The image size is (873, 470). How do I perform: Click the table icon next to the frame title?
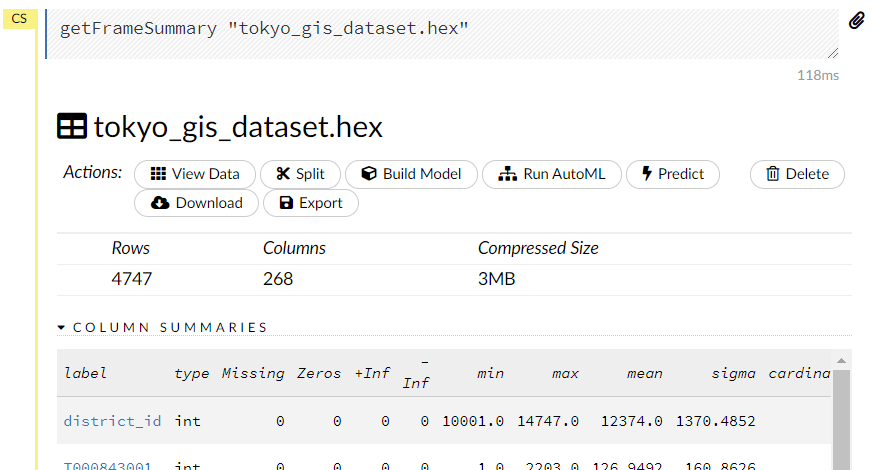72,127
